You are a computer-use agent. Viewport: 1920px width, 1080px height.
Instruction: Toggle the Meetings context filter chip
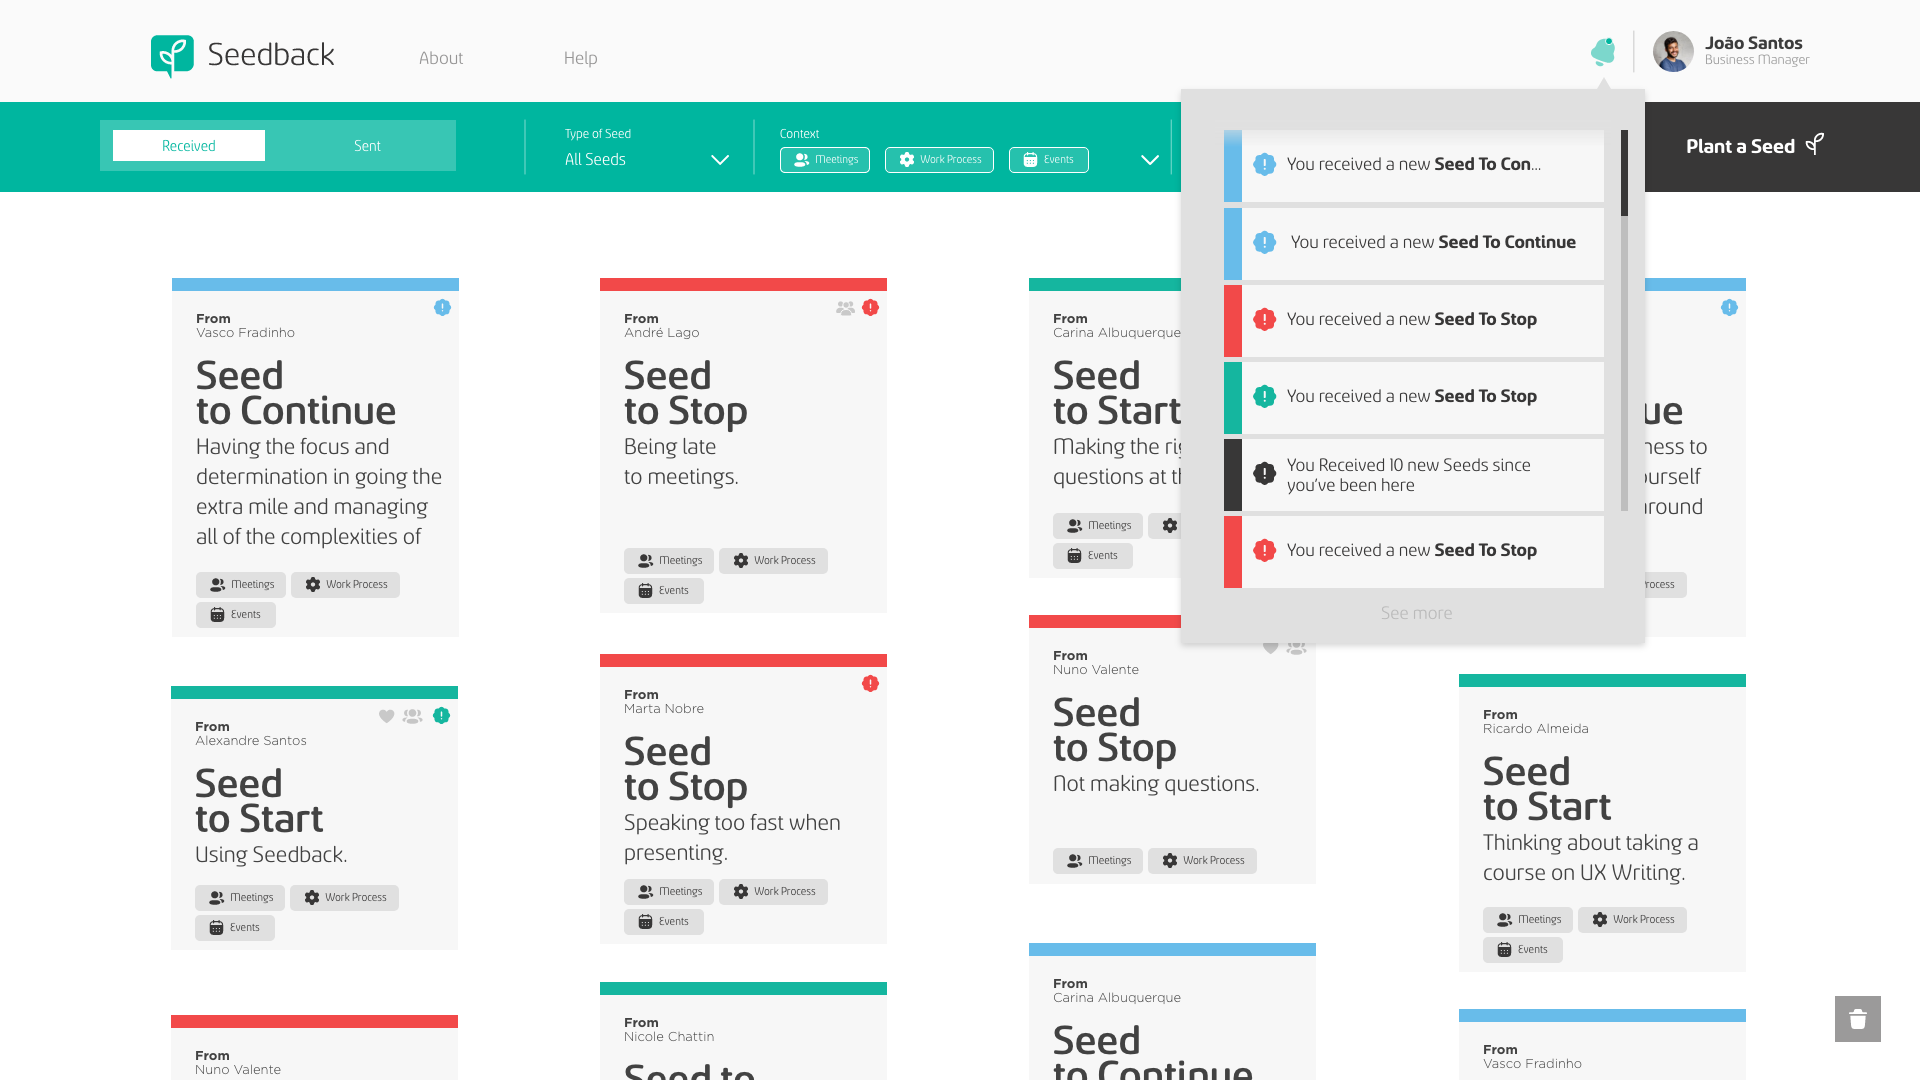825,160
